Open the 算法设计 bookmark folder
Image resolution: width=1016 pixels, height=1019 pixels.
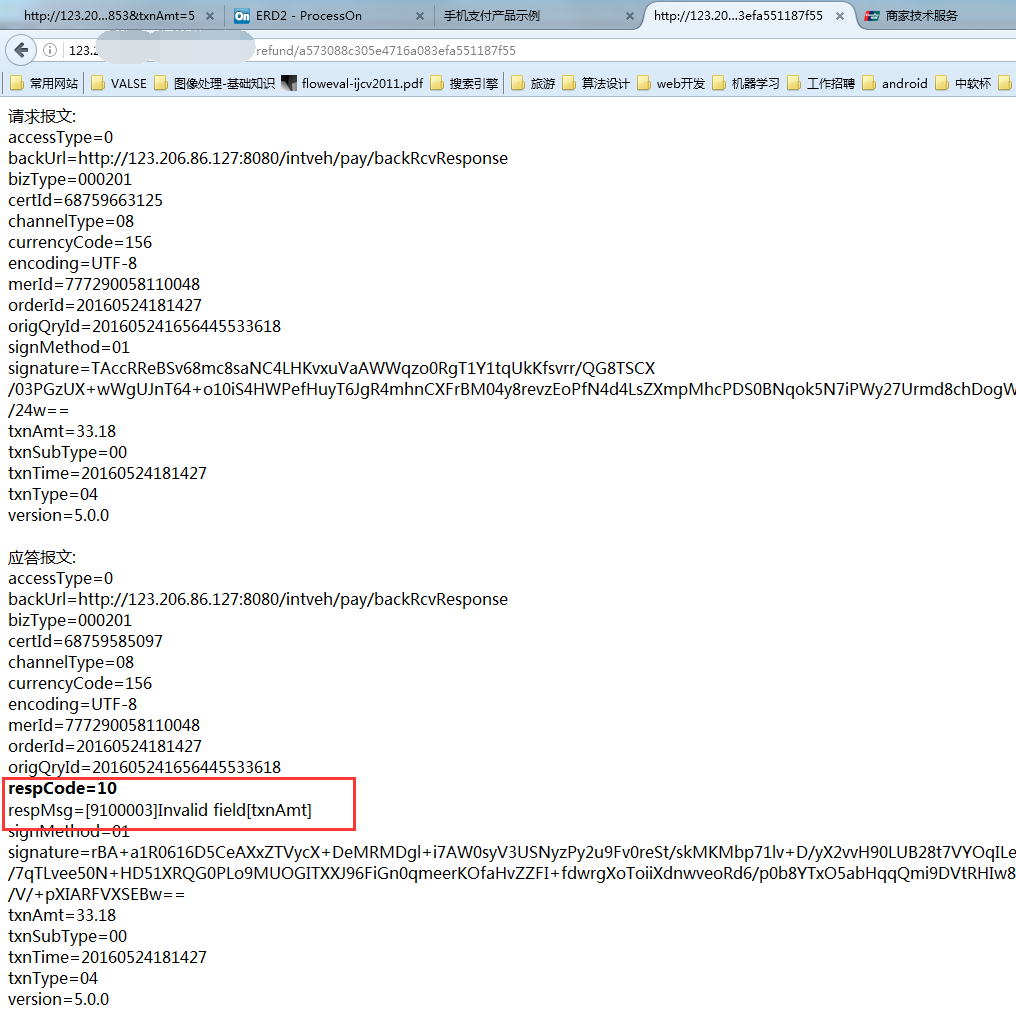596,83
